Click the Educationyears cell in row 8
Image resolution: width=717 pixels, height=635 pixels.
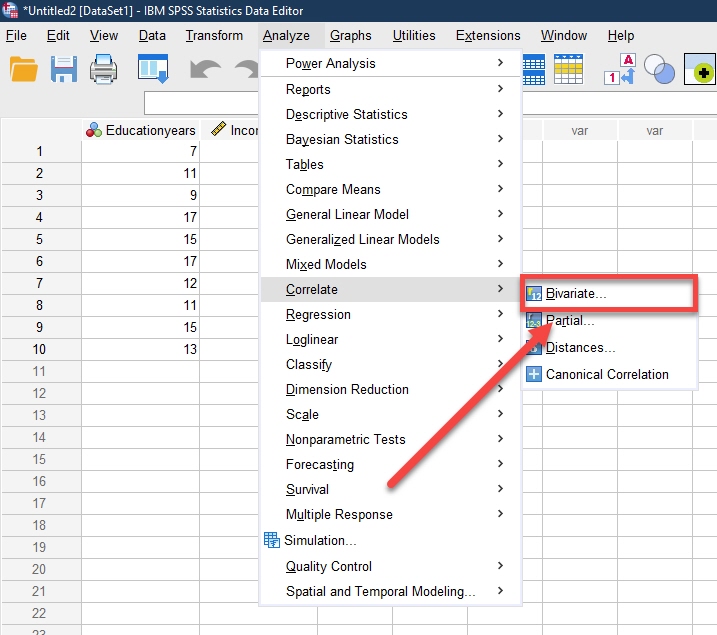(x=140, y=305)
